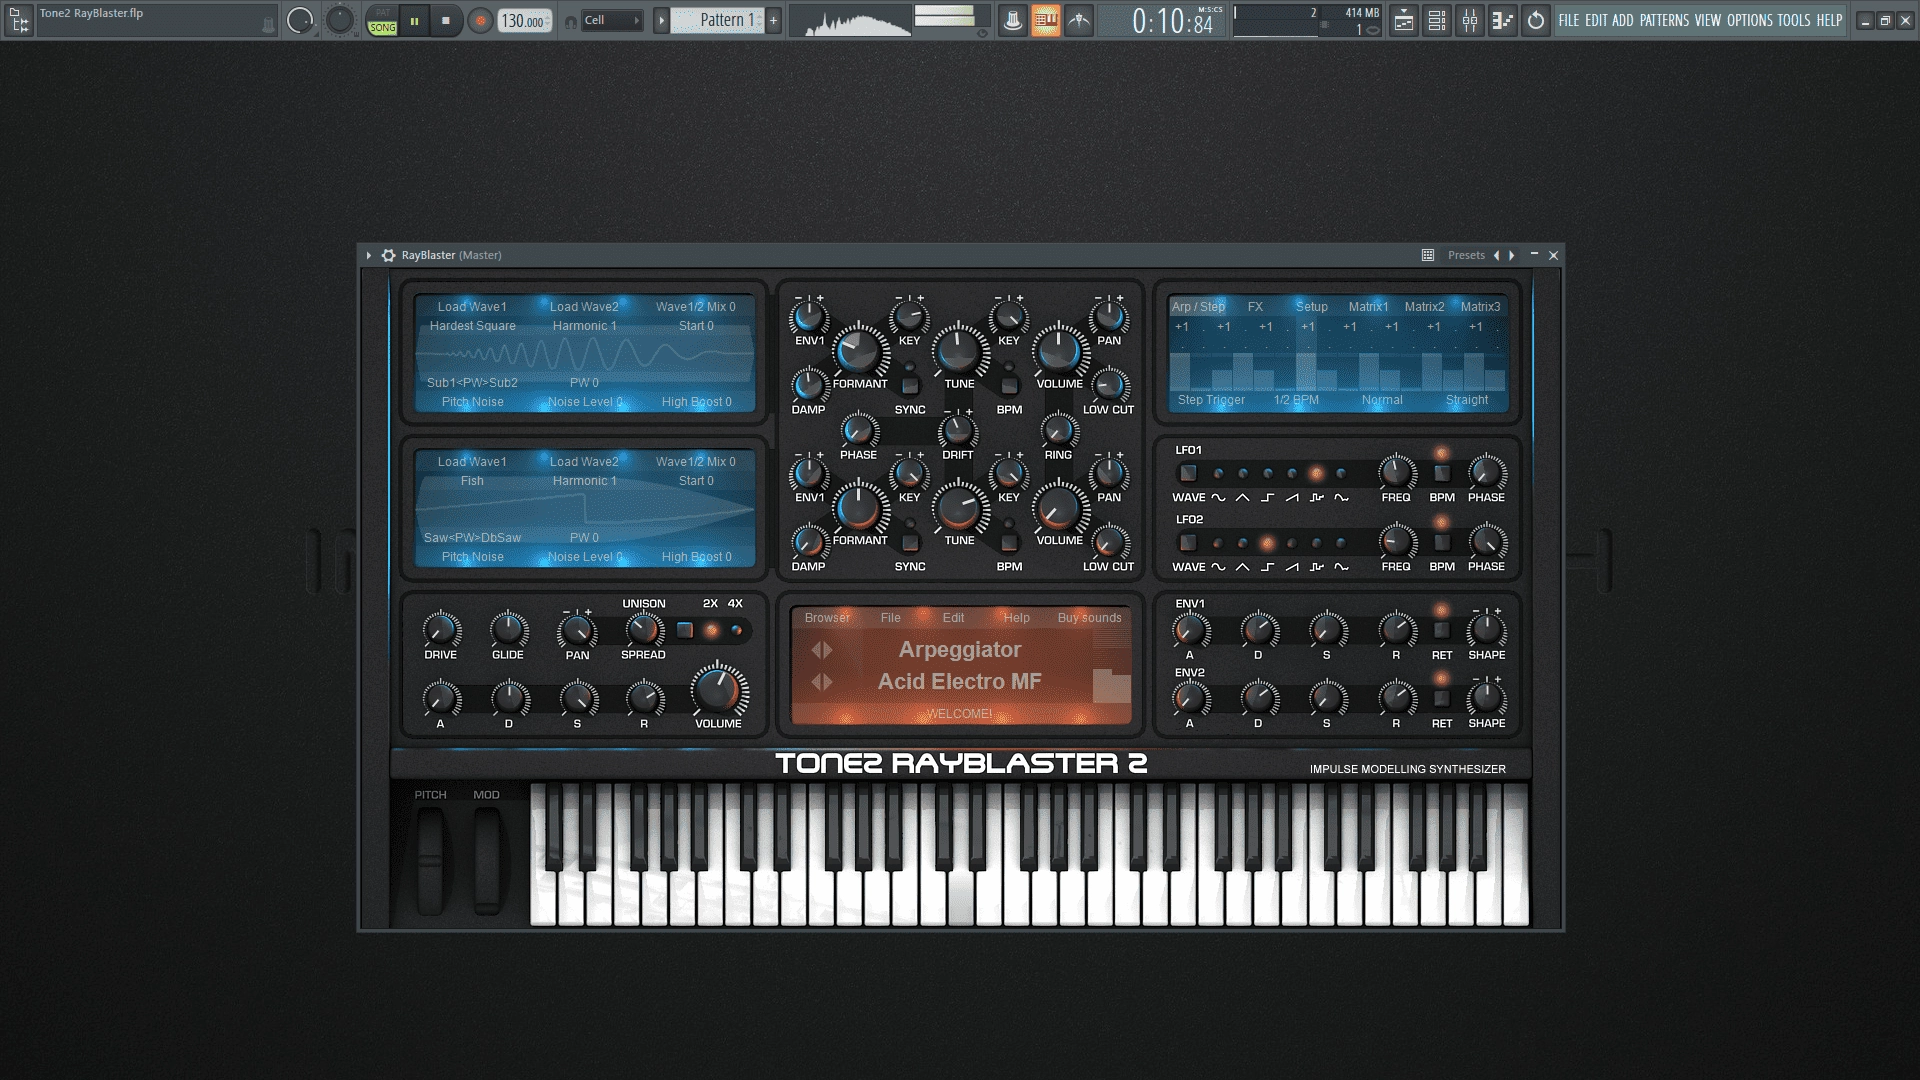Select LFO1 square wave shape icon
The image size is (1920, 1080).
(1267, 497)
